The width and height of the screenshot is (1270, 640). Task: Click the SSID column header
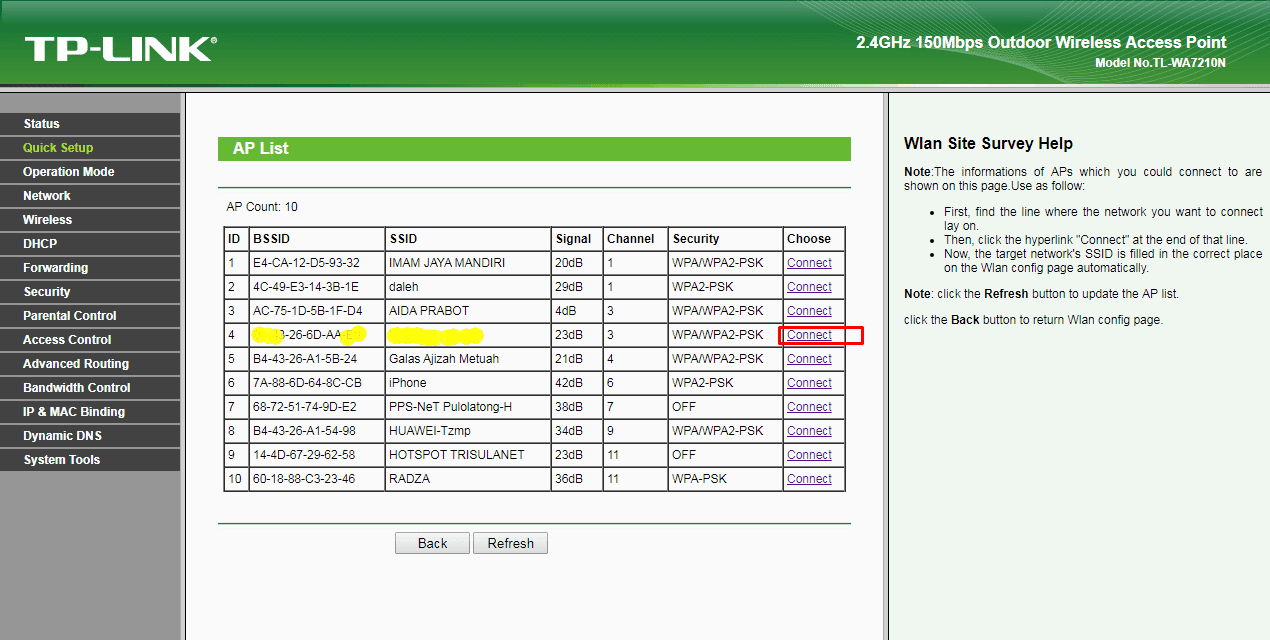[x=468, y=239]
